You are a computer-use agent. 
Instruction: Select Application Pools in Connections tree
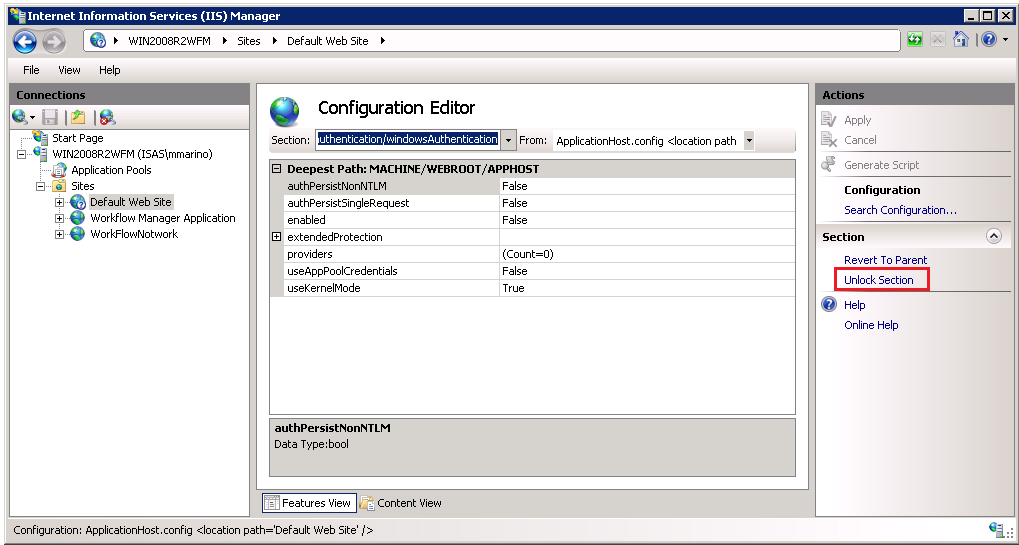(111, 170)
